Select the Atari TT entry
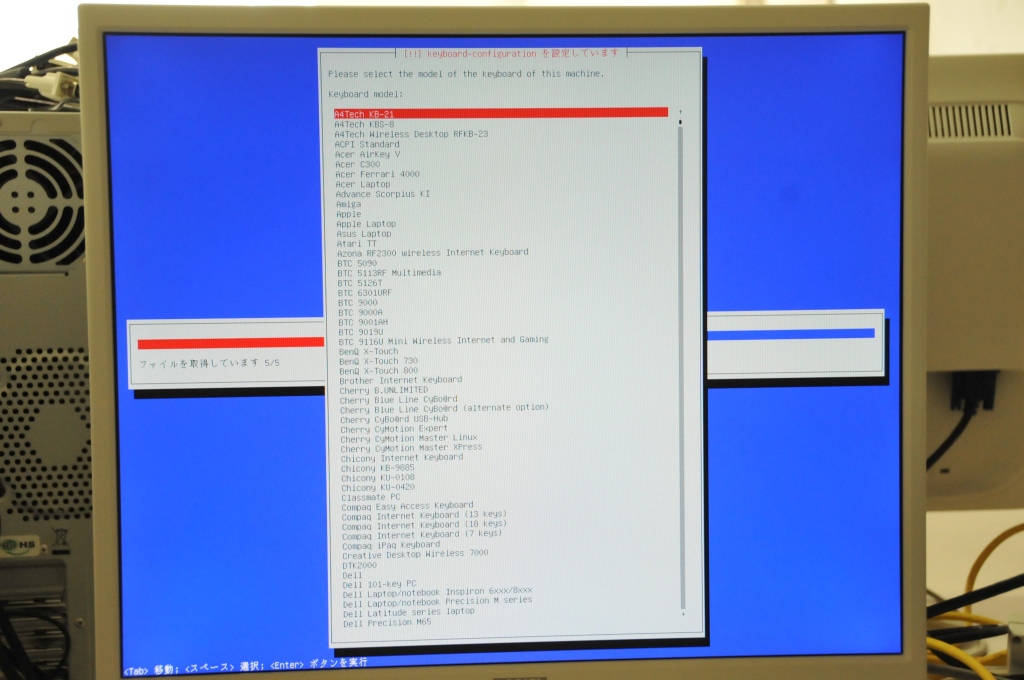The width and height of the screenshot is (1024, 680). [357, 243]
